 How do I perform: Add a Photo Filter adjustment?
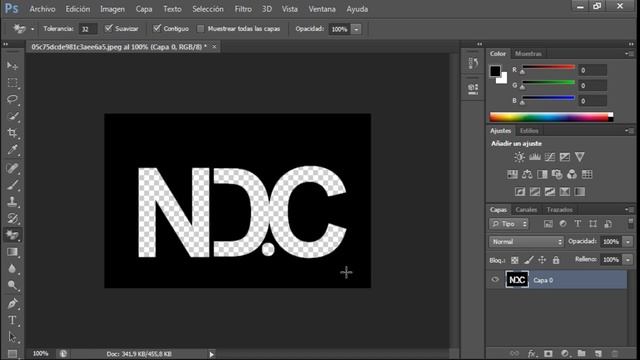557,175
